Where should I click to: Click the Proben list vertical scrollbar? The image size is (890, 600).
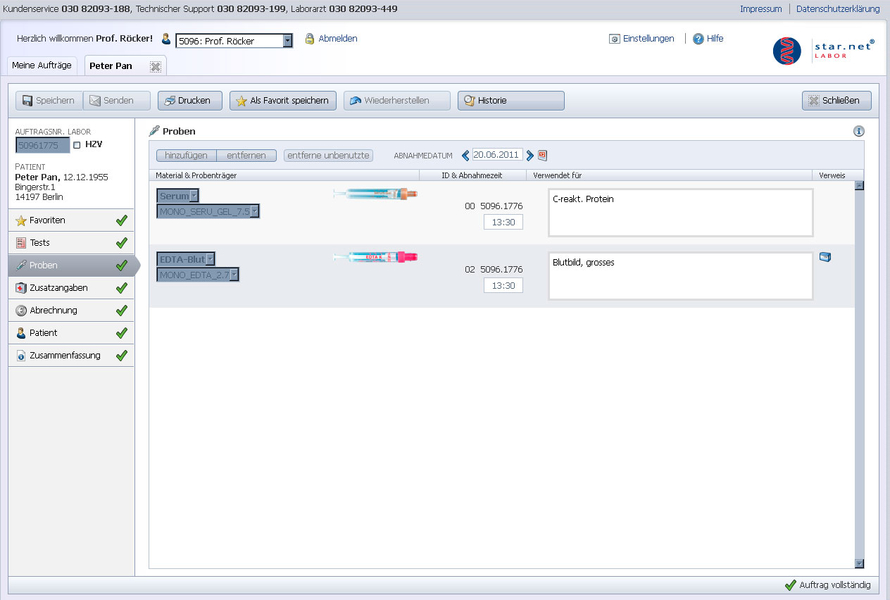point(858,370)
